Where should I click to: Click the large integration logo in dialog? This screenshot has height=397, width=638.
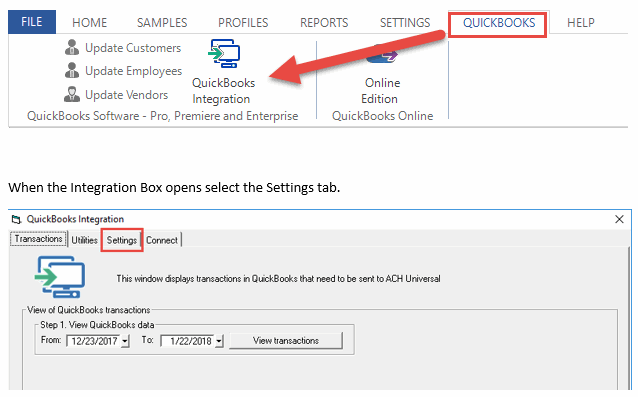pos(60,277)
